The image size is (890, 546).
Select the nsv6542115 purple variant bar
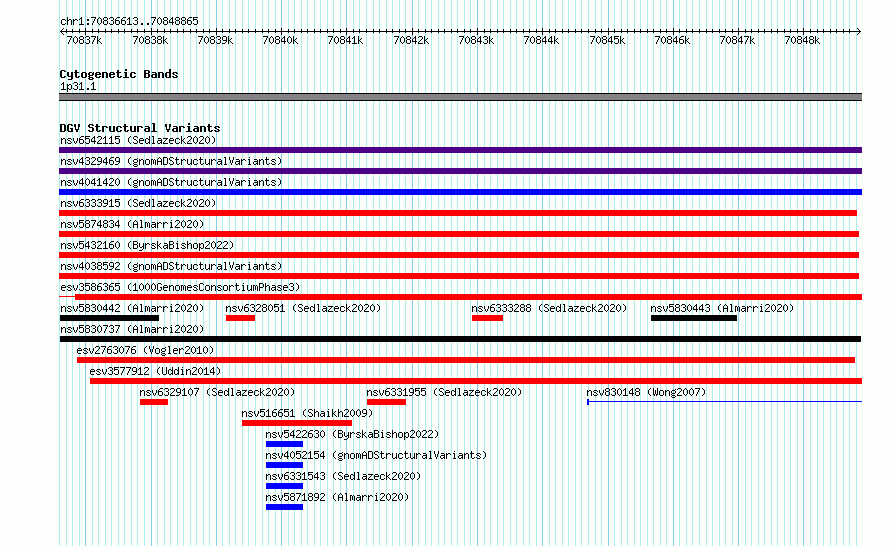(x=460, y=150)
